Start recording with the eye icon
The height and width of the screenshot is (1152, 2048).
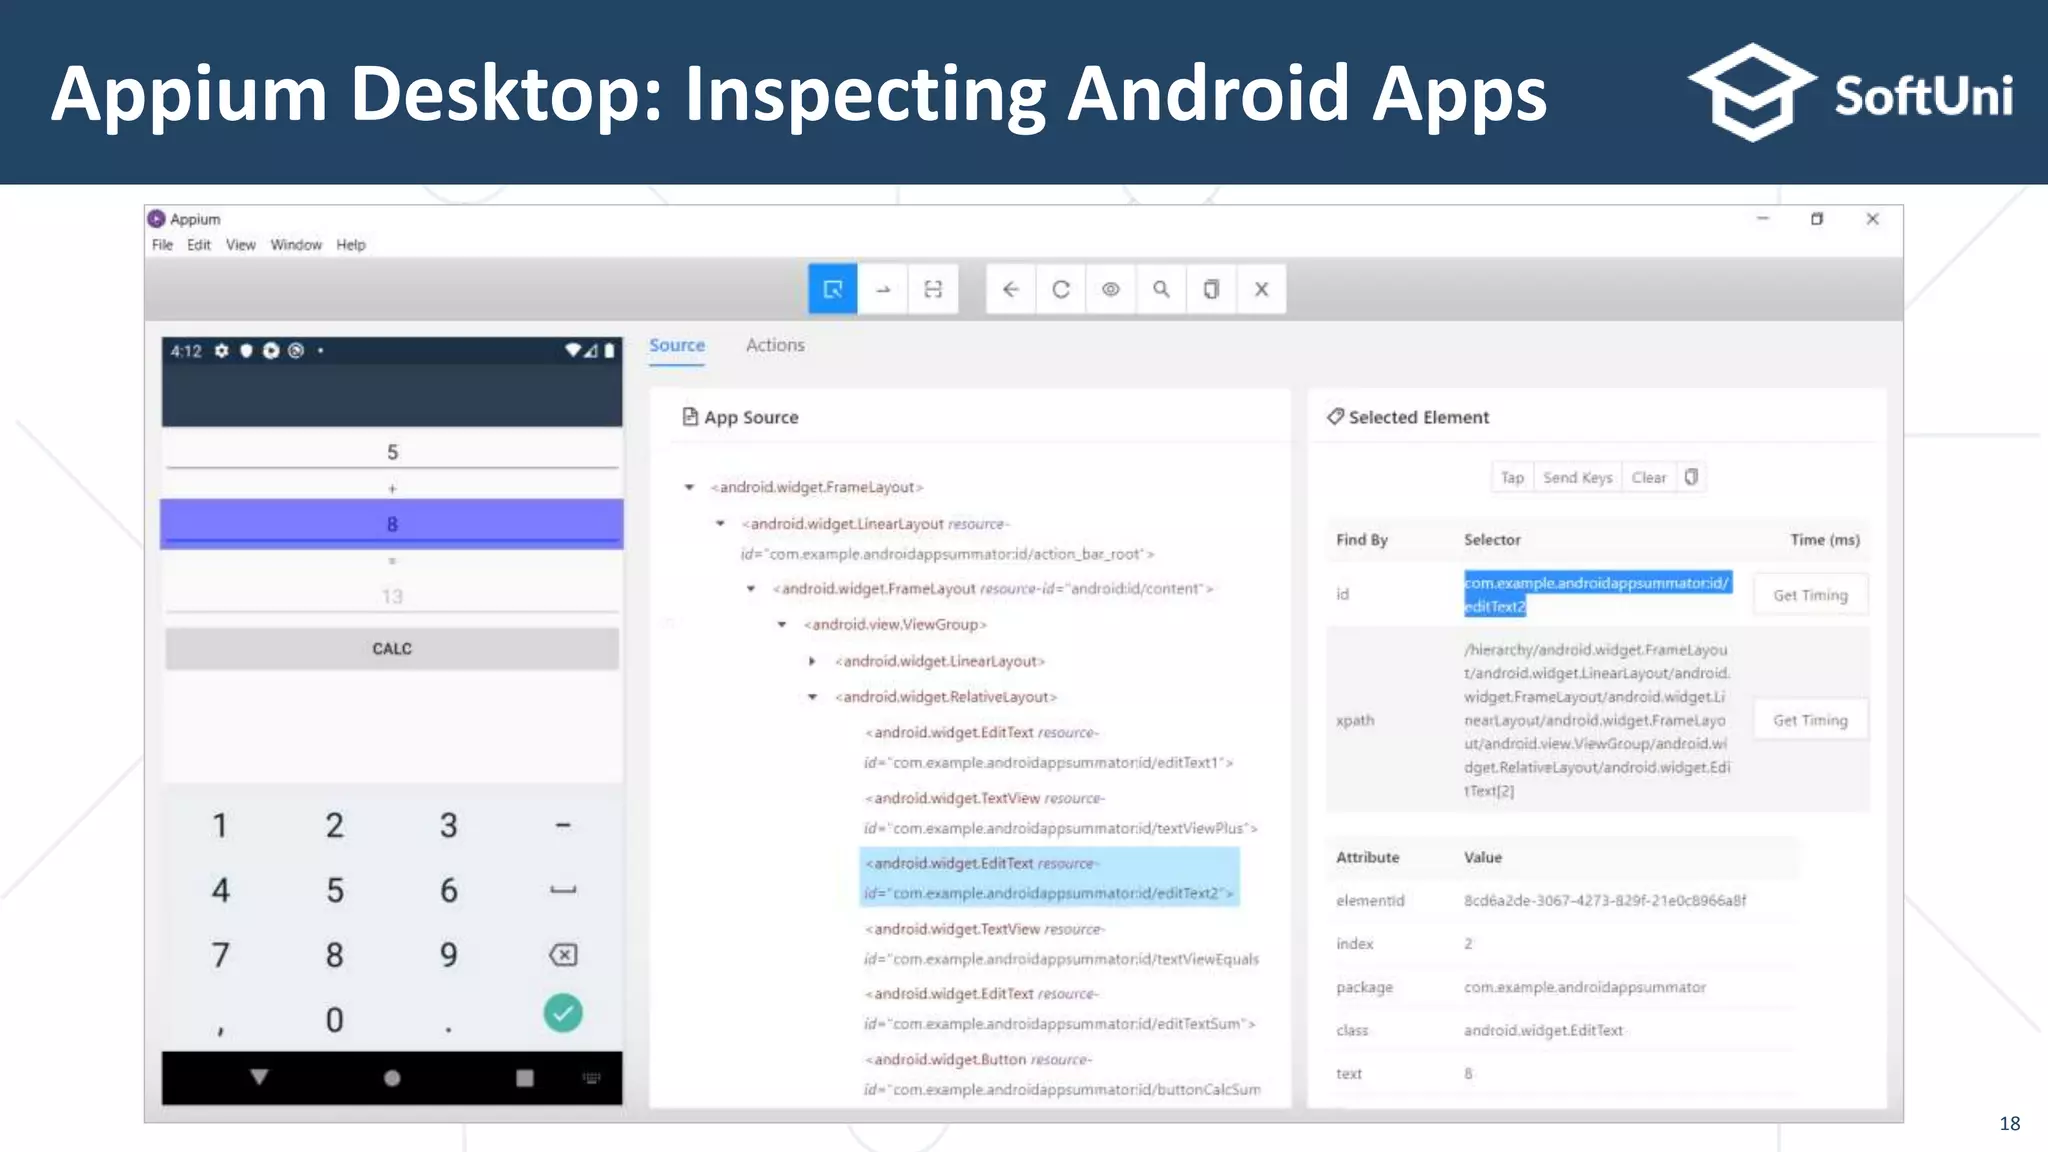1111,289
